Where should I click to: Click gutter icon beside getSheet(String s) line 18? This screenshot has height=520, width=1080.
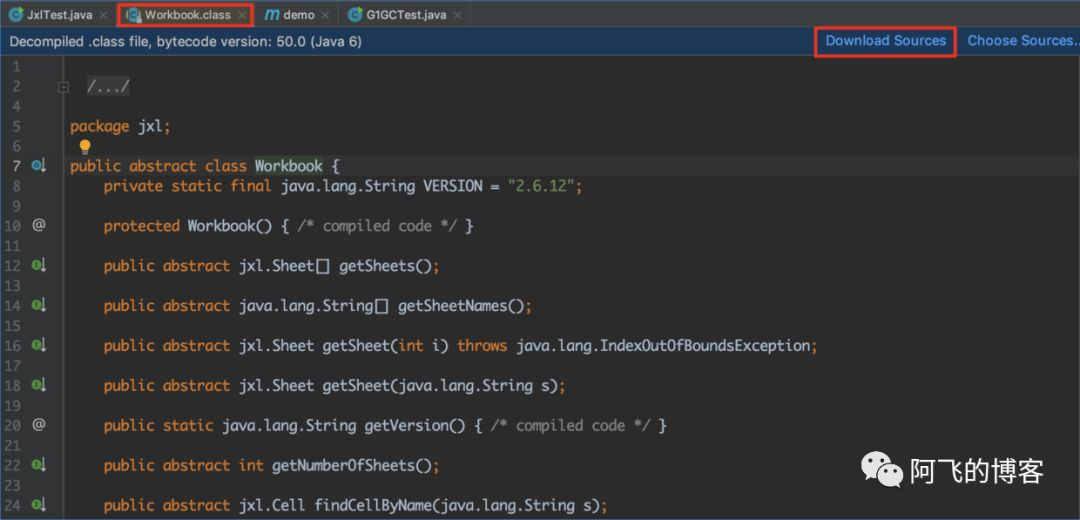tap(39, 386)
